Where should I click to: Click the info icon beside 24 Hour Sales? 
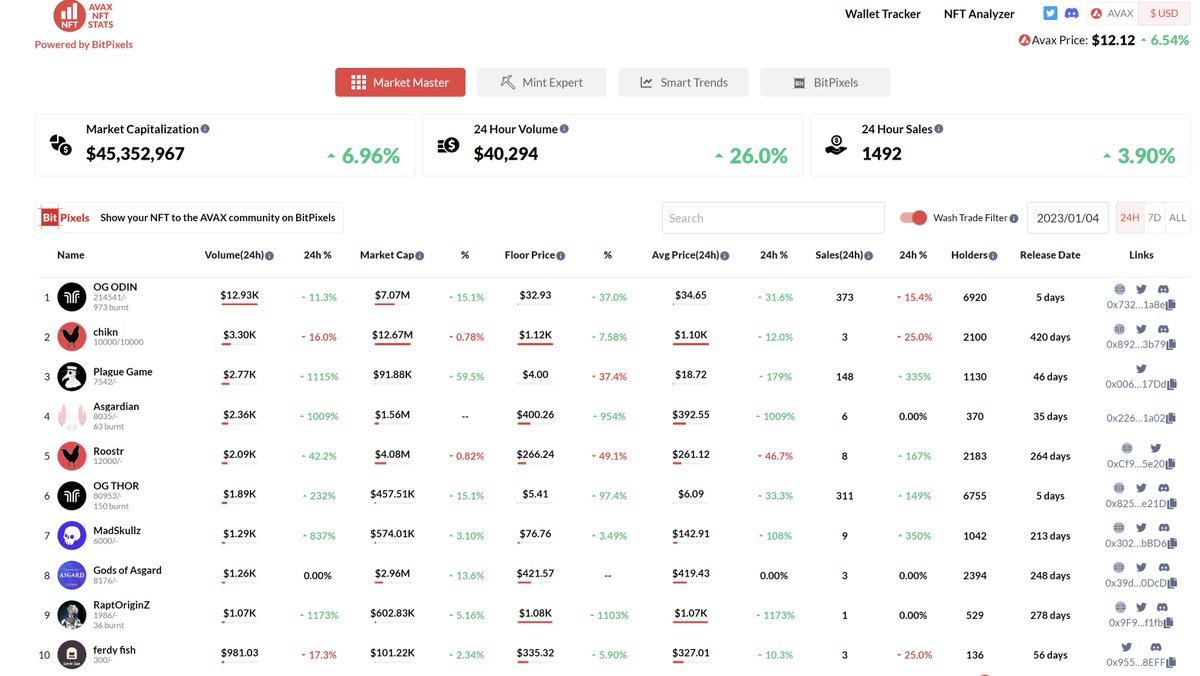[938, 129]
